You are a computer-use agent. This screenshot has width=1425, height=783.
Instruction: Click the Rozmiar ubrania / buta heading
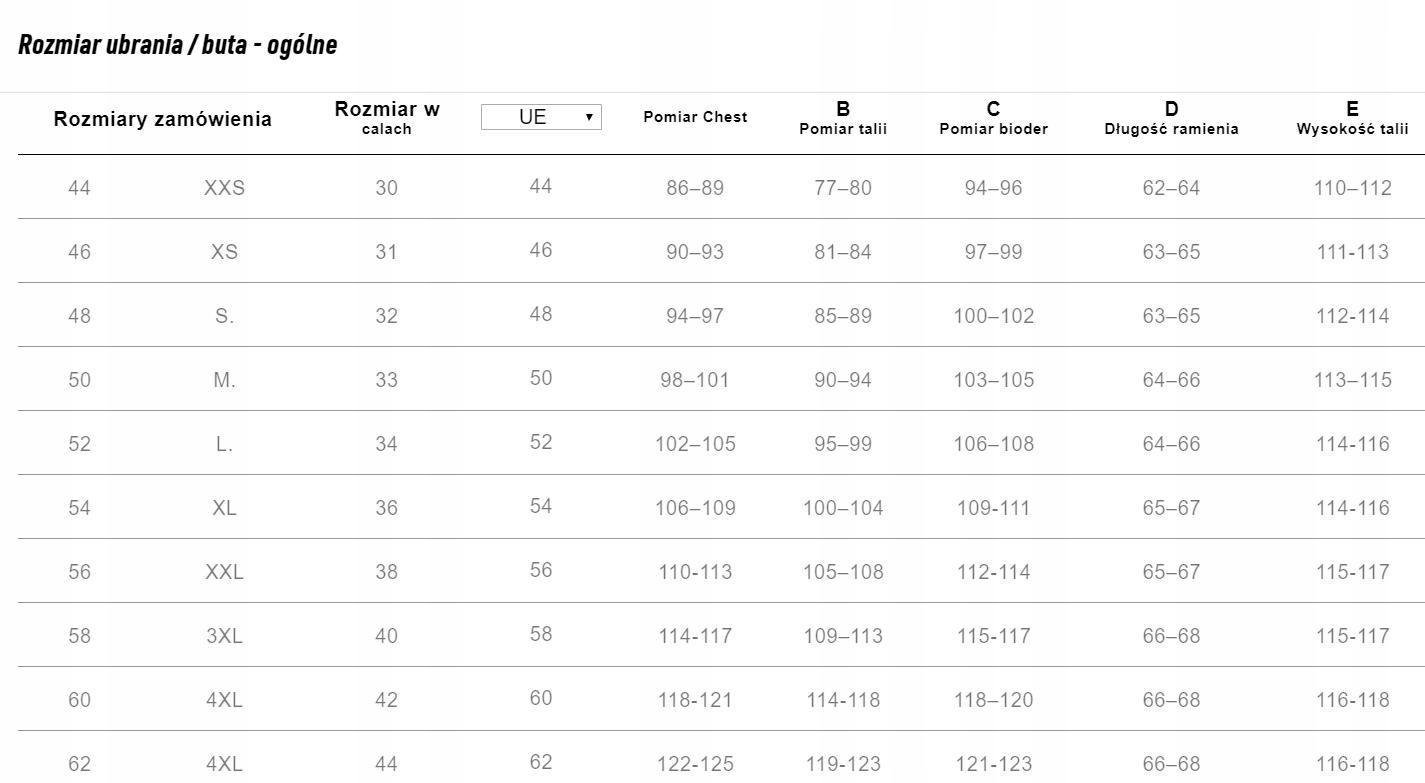[177, 45]
